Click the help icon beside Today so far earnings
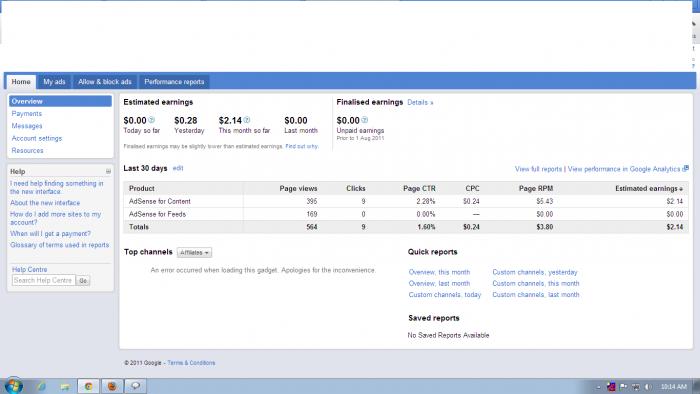 tap(151, 120)
